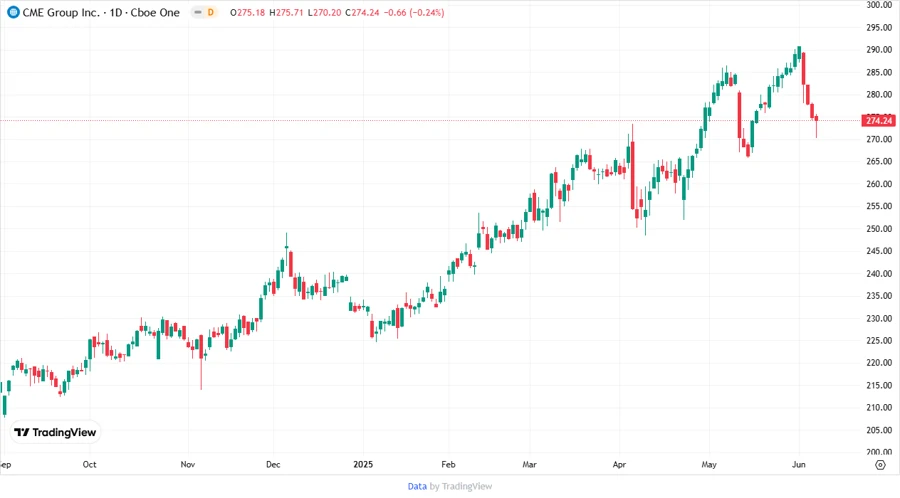Click the CME Group globe logo icon

(13, 12)
